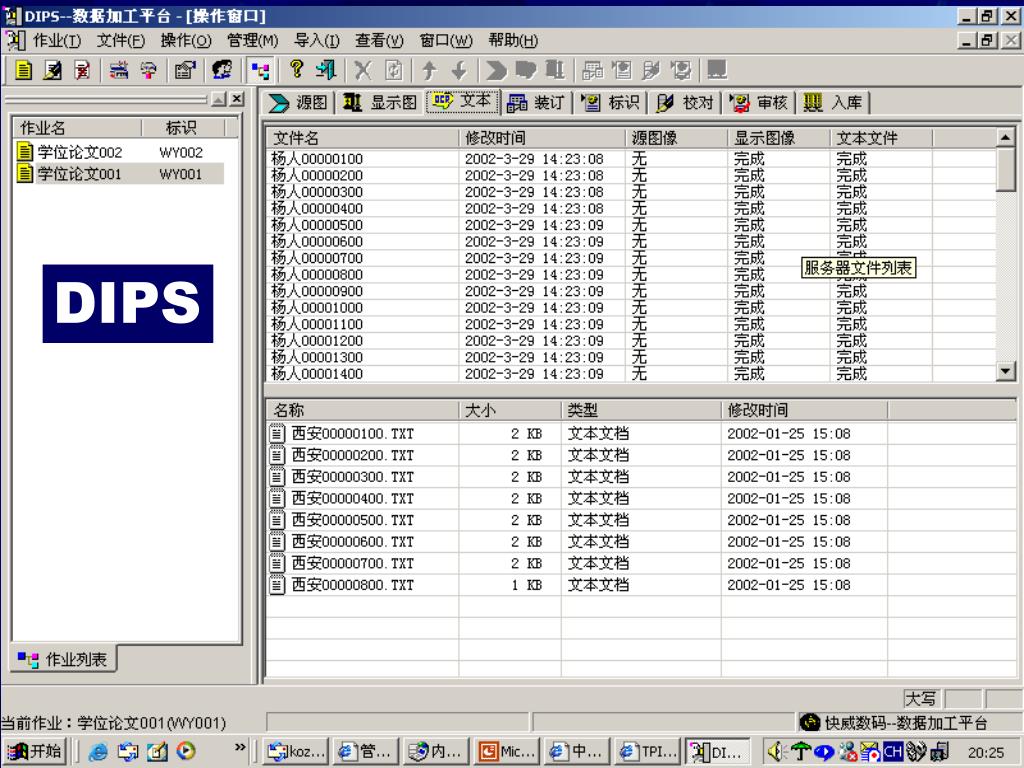Click the properties toolbar icon before the face icon
The width and height of the screenshot is (1024, 768).
coord(185,70)
